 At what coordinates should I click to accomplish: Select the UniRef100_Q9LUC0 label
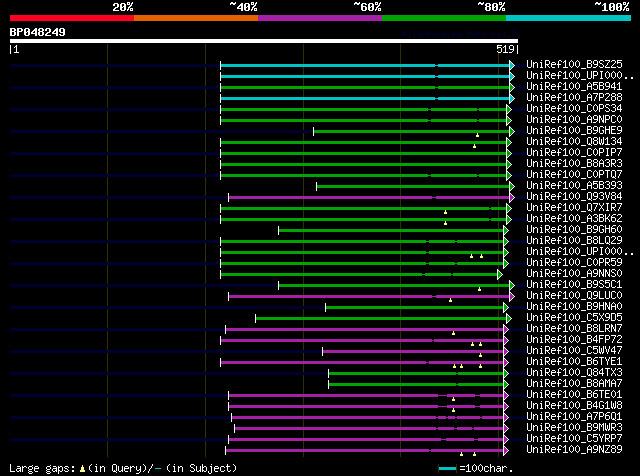(x=574, y=296)
